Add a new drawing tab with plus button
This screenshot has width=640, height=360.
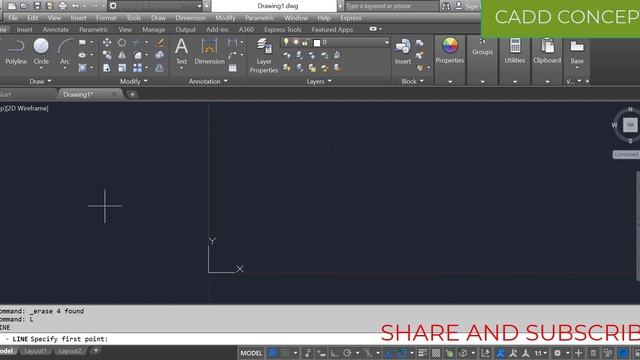(x=132, y=94)
